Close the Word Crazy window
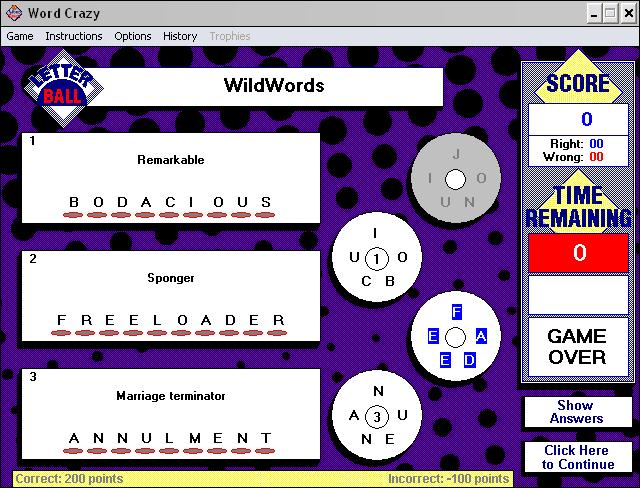Image resolution: width=640 pixels, height=488 pixels. tap(629, 14)
